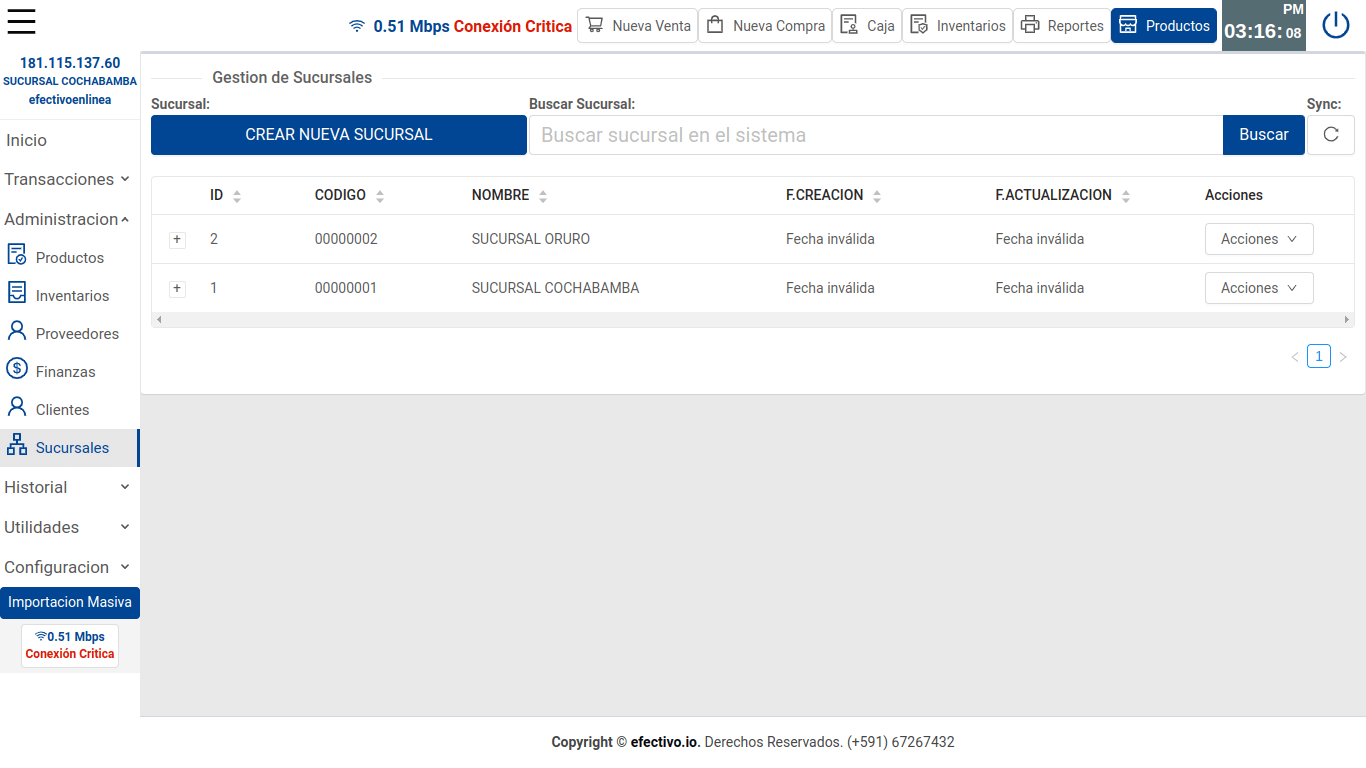This screenshot has width=1366, height=768.
Task: Expand the Transacciones menu
Action: [70, 179]
